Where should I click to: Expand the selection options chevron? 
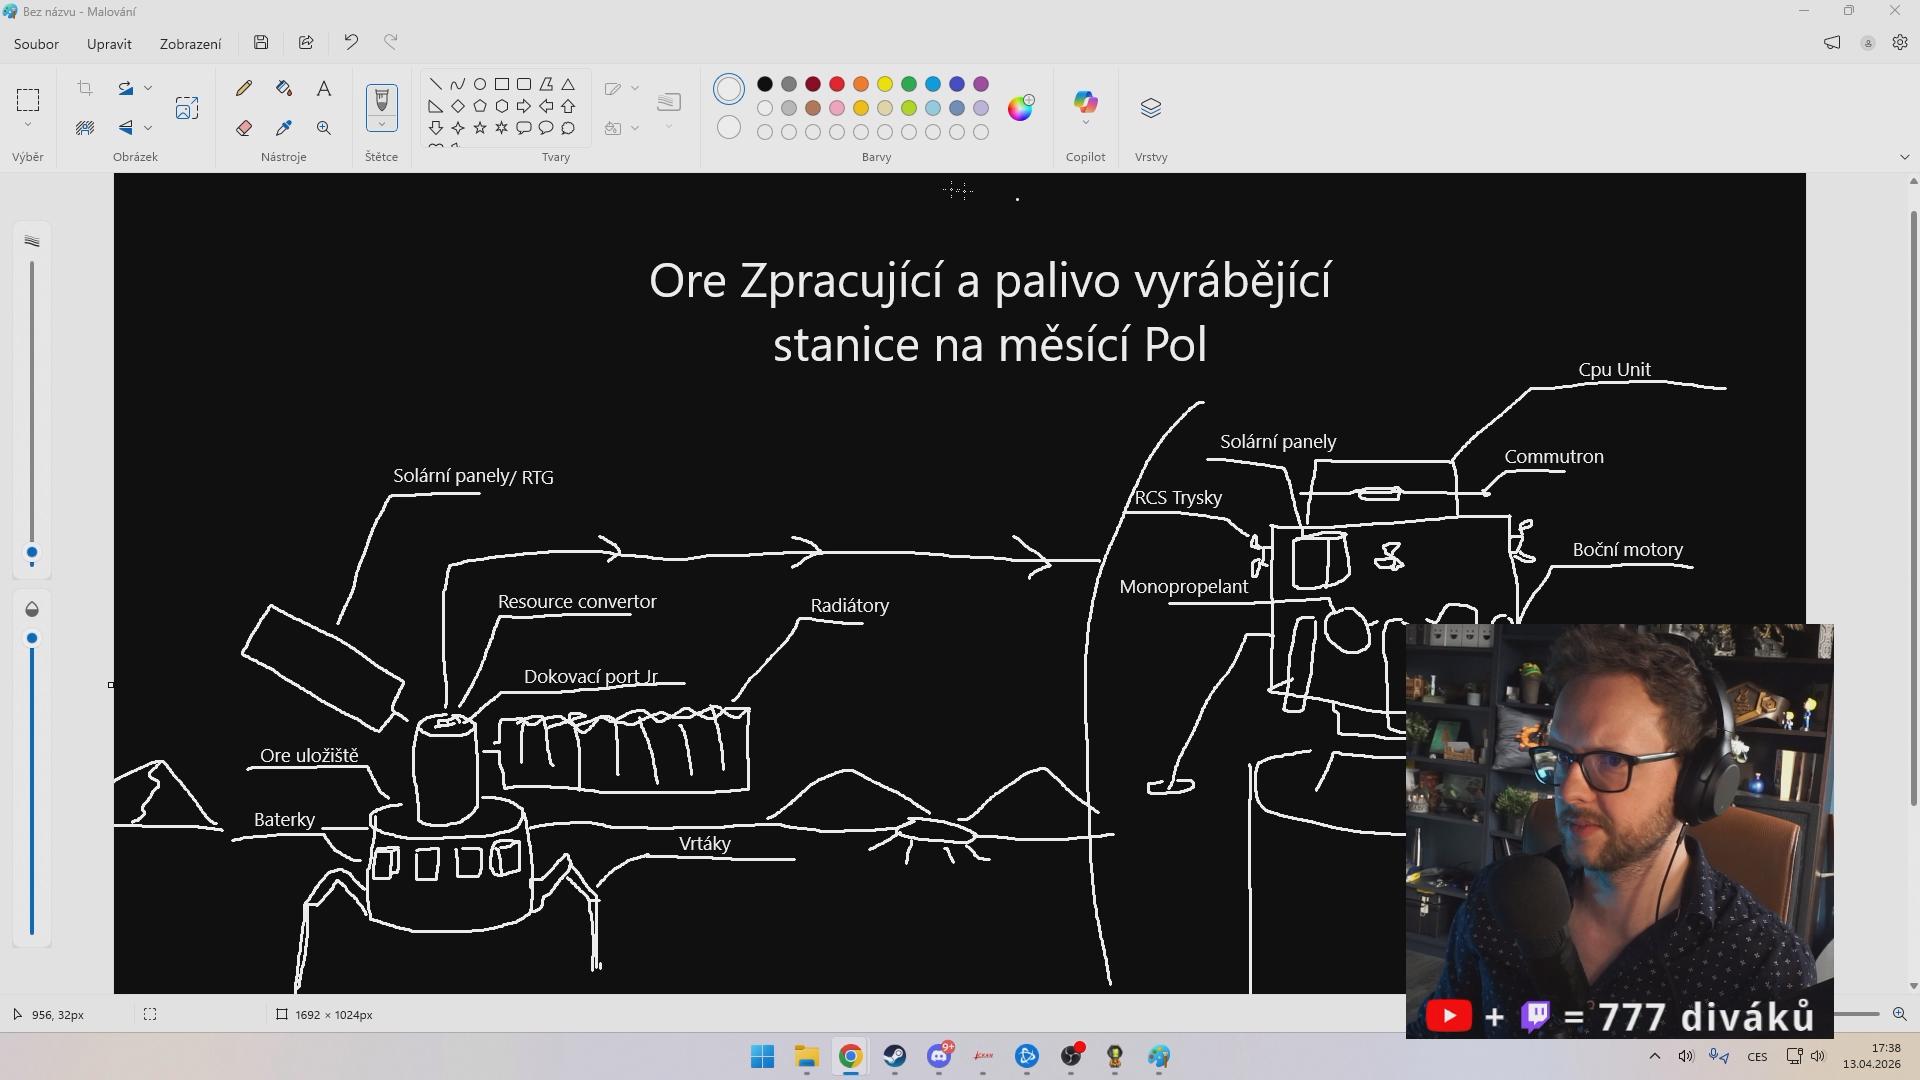(x=28, y=125)
